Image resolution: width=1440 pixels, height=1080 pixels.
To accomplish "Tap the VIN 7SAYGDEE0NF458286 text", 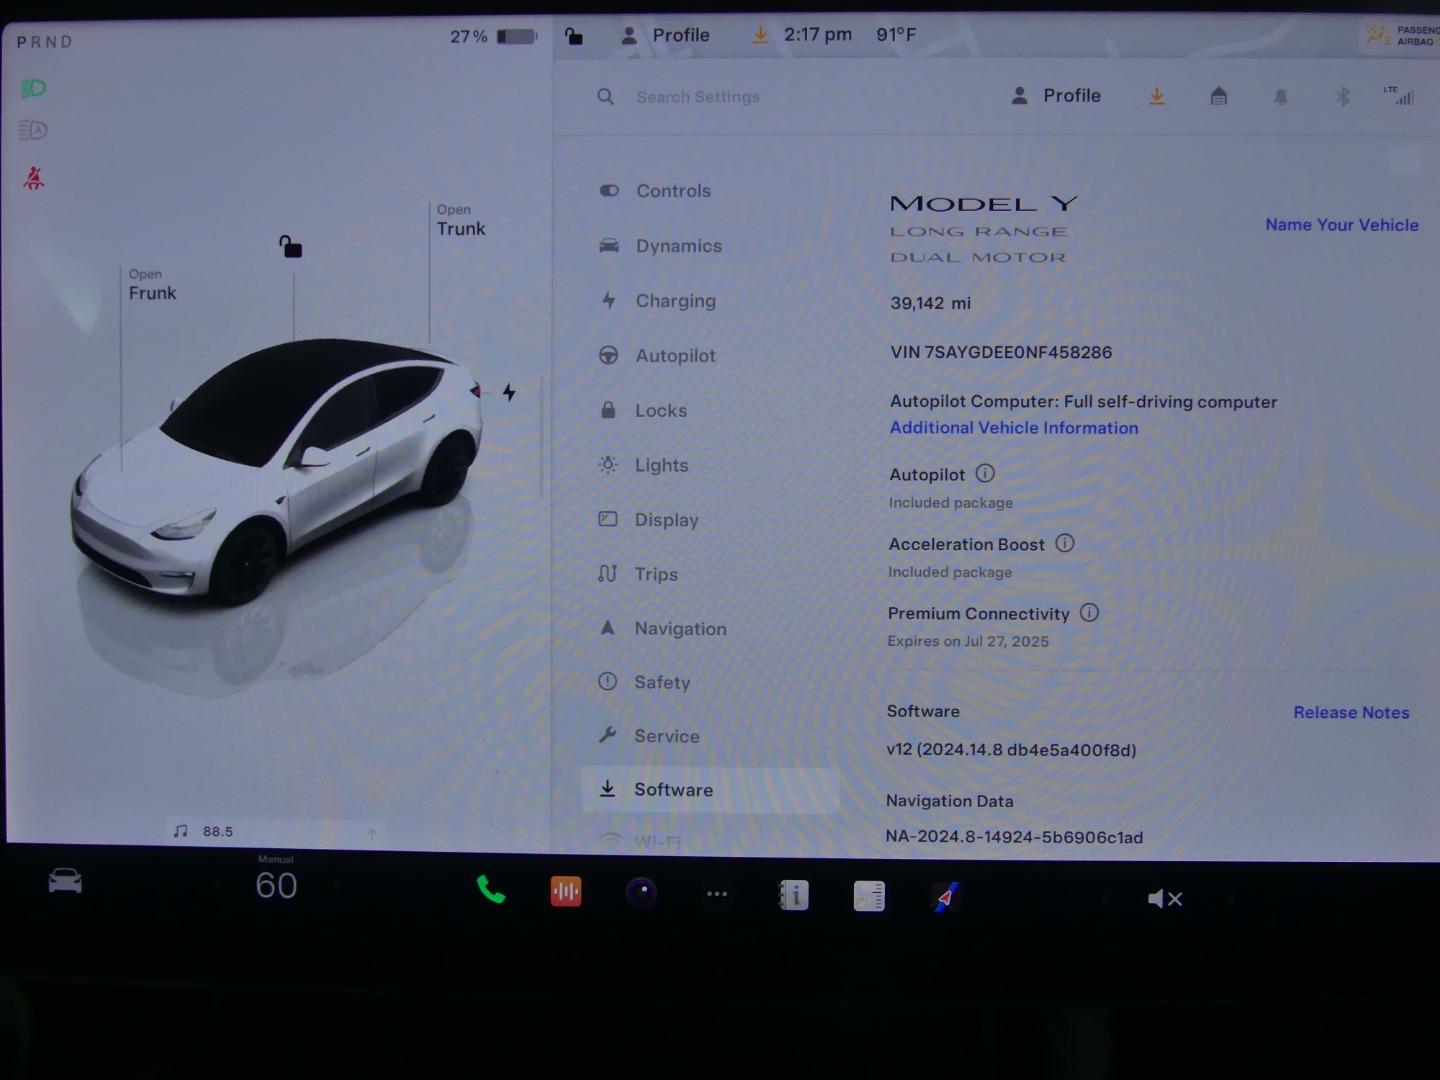I will [1001, 353].
